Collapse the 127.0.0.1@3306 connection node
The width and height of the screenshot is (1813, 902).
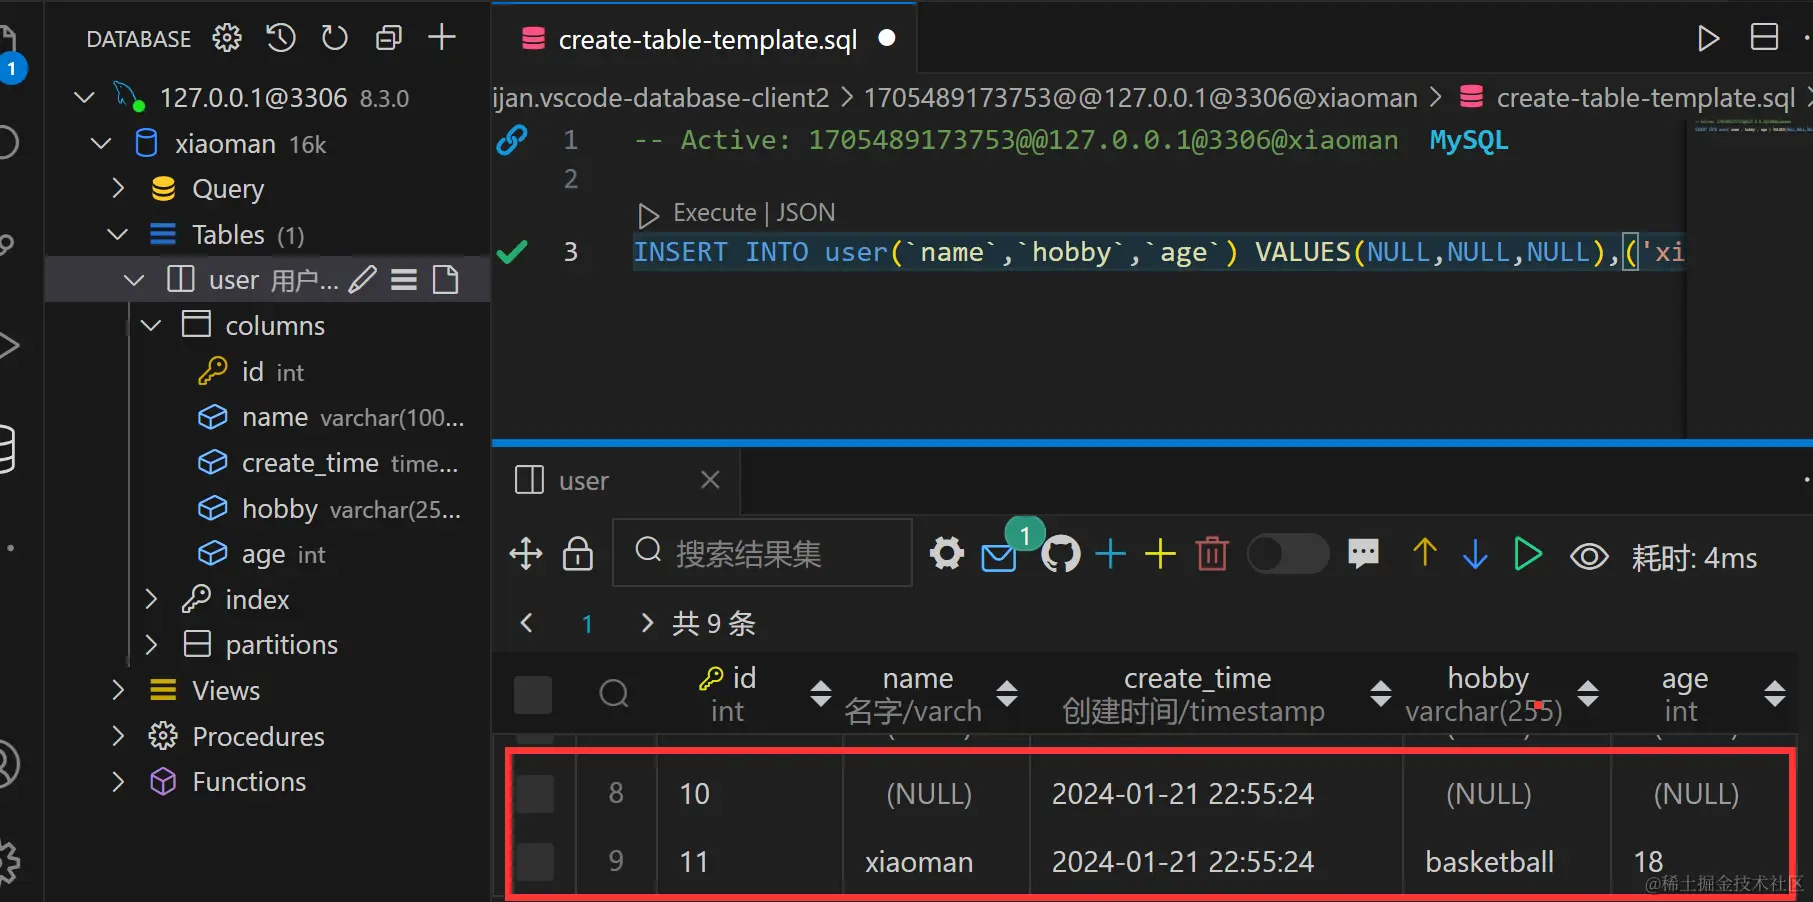(x=85, y=97)
